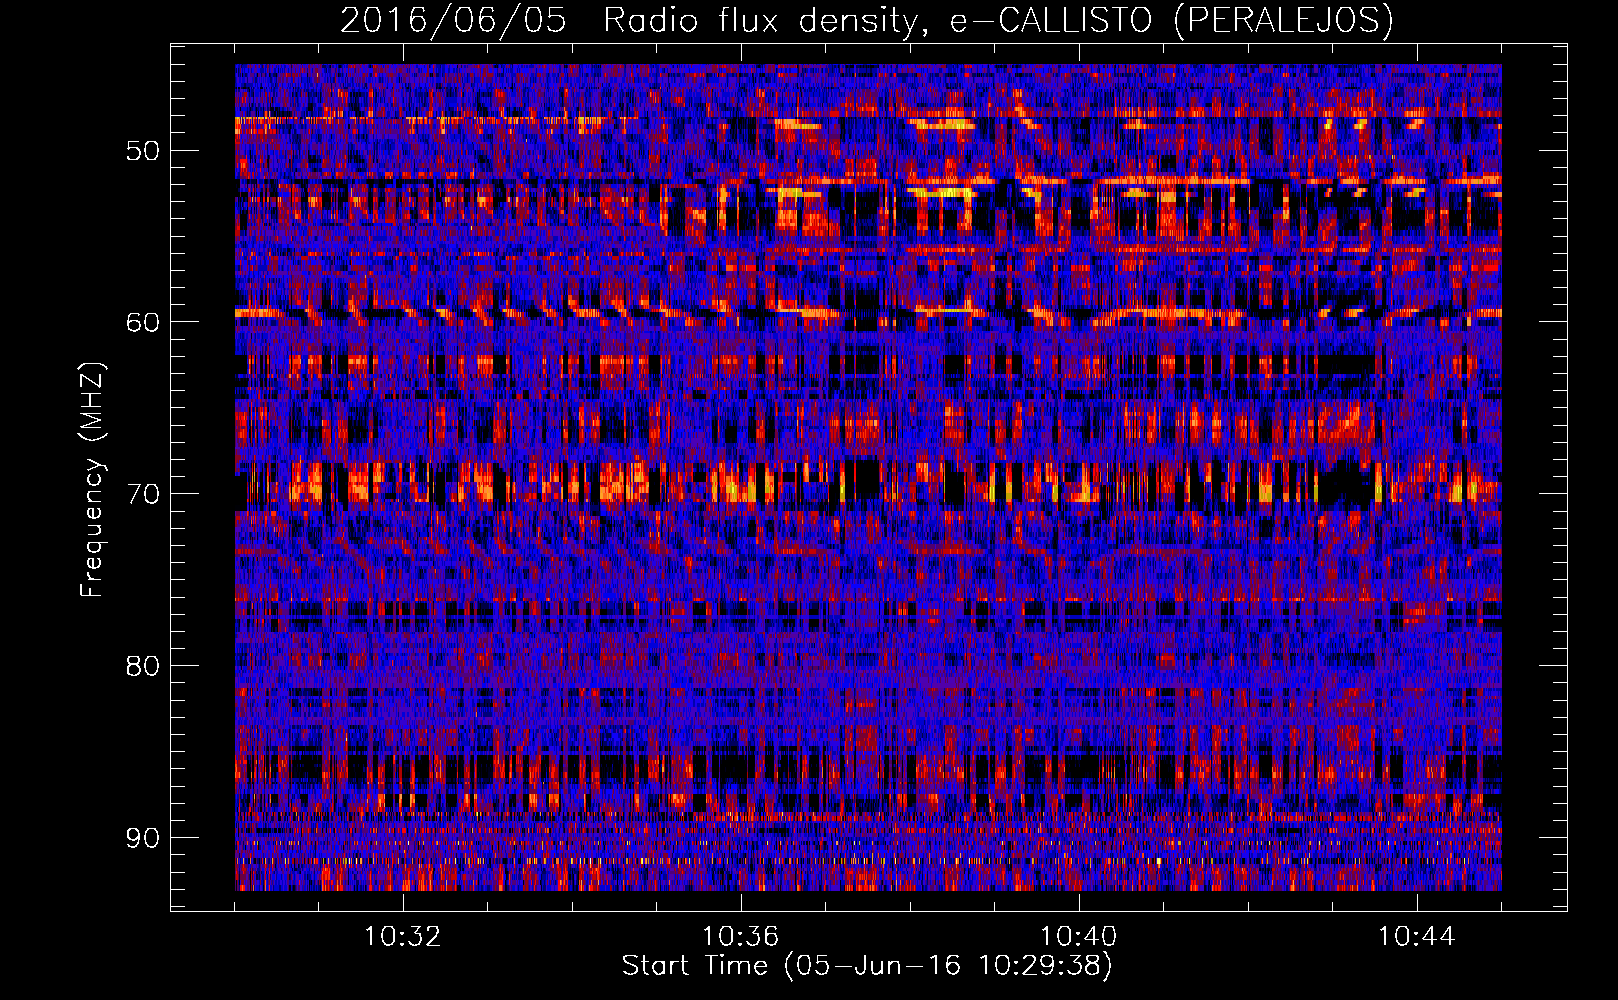
Task: Click the plot title mentioning e-CALLISTO (PERALEJOS)
Action: coord(867,20)
